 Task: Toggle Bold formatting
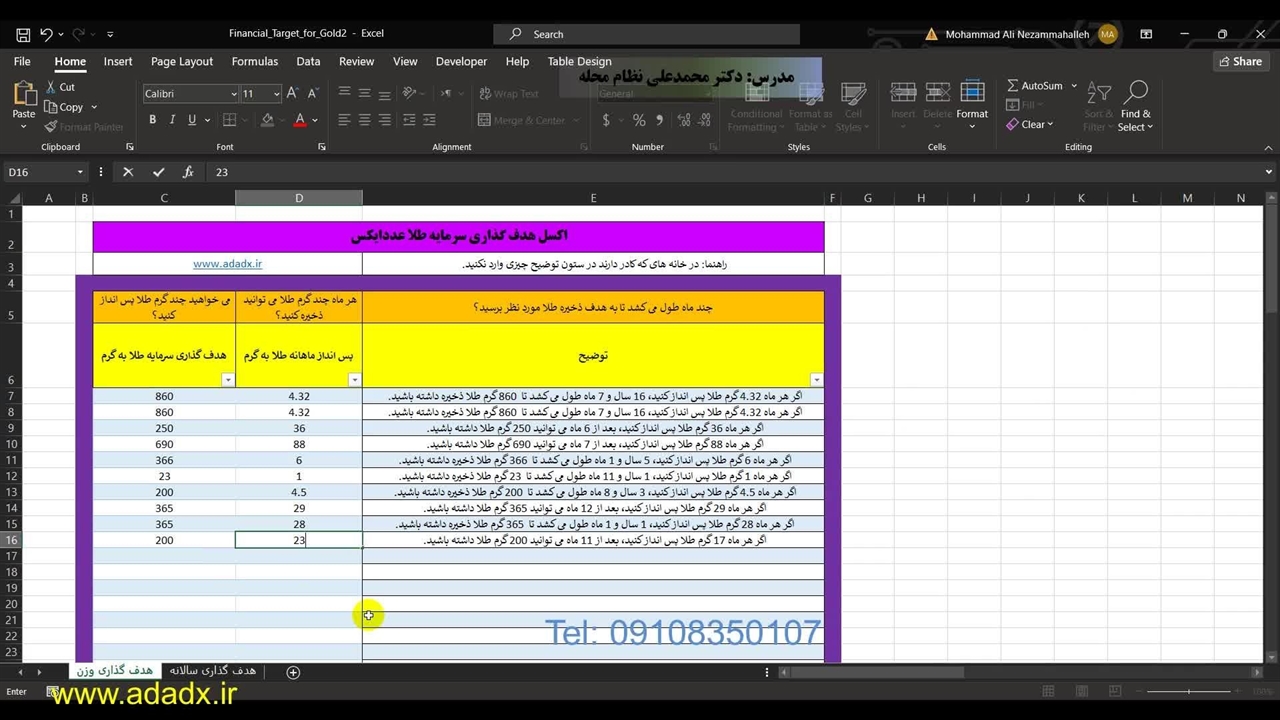152,120
